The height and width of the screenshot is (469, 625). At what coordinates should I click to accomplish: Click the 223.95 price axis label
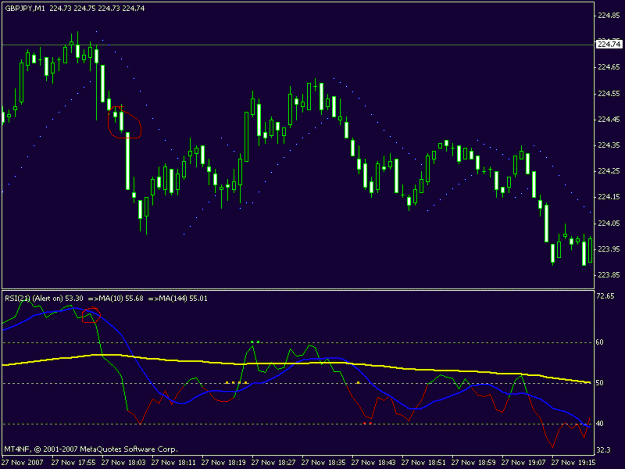coord(609,249)
